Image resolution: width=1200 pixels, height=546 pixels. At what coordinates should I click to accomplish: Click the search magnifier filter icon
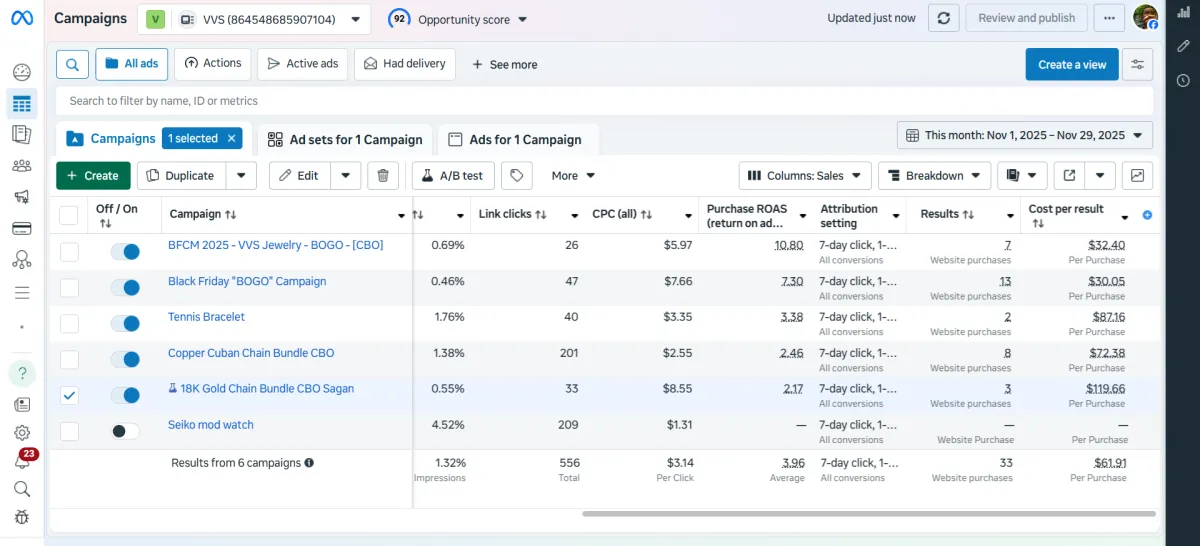tap(72, 64)
